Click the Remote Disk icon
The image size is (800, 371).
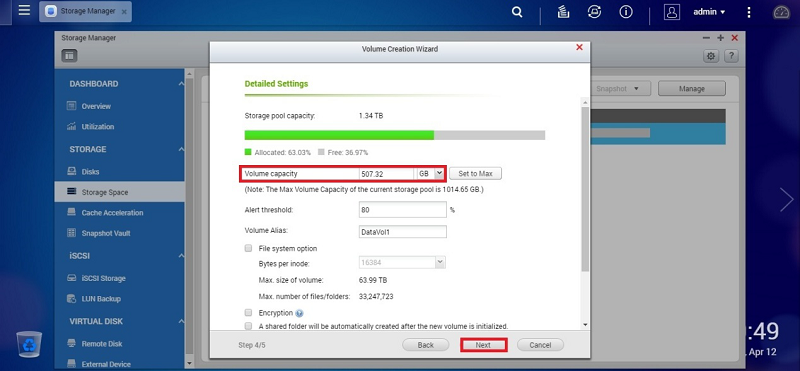(71, 343)
